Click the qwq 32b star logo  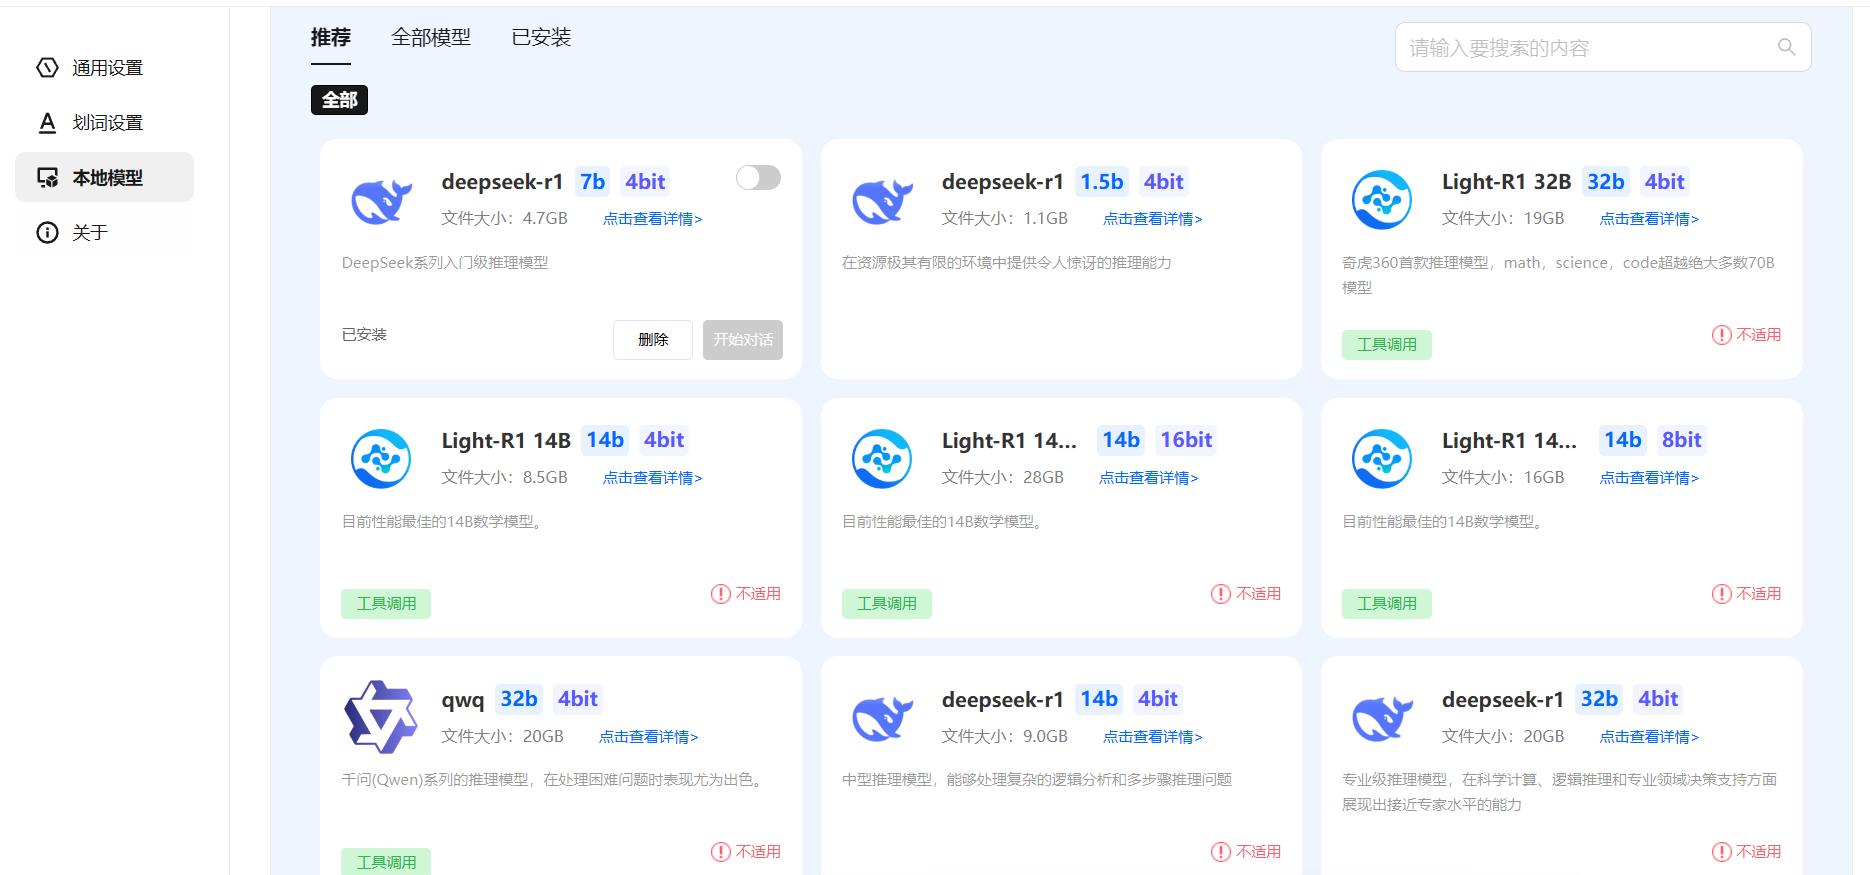point(381,717)
